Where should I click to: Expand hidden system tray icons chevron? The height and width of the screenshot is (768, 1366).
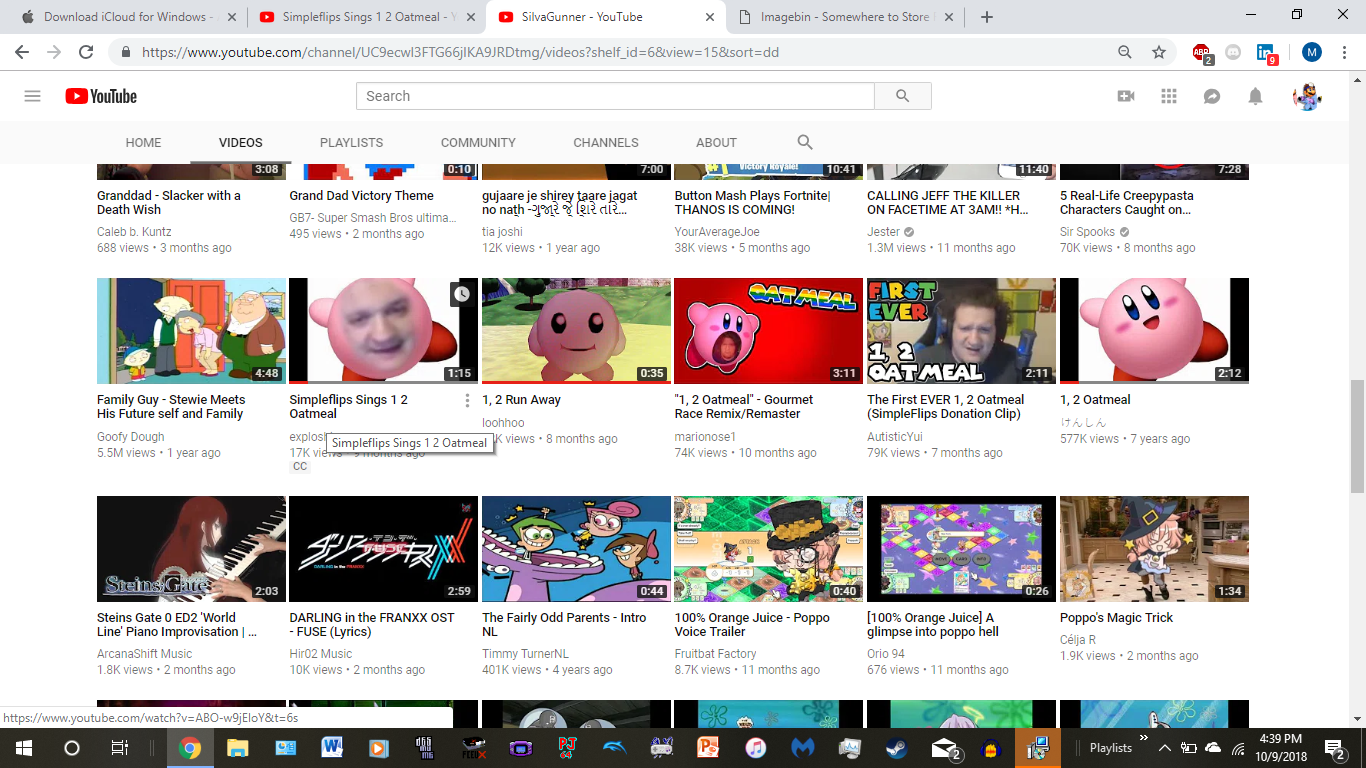click(x=1164, y=748)
